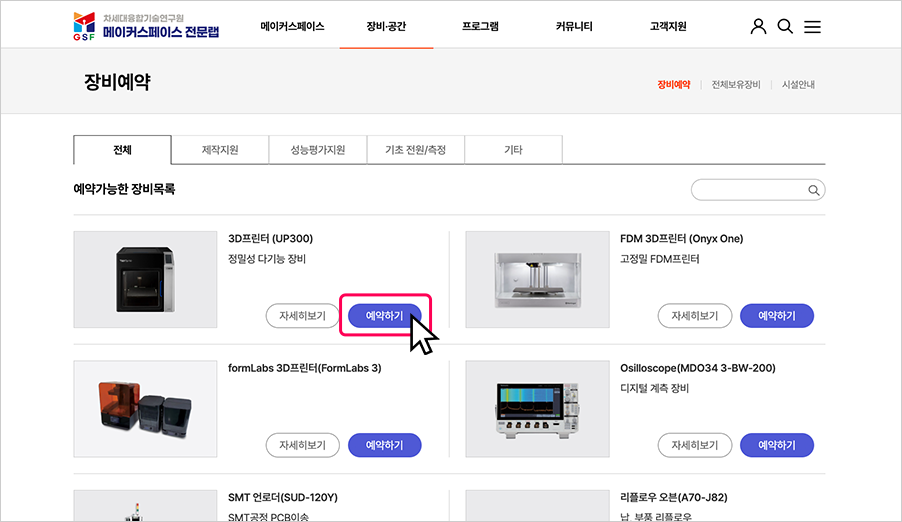Click the title formLabs 3D프린터(FormLabs 3)

304,368
